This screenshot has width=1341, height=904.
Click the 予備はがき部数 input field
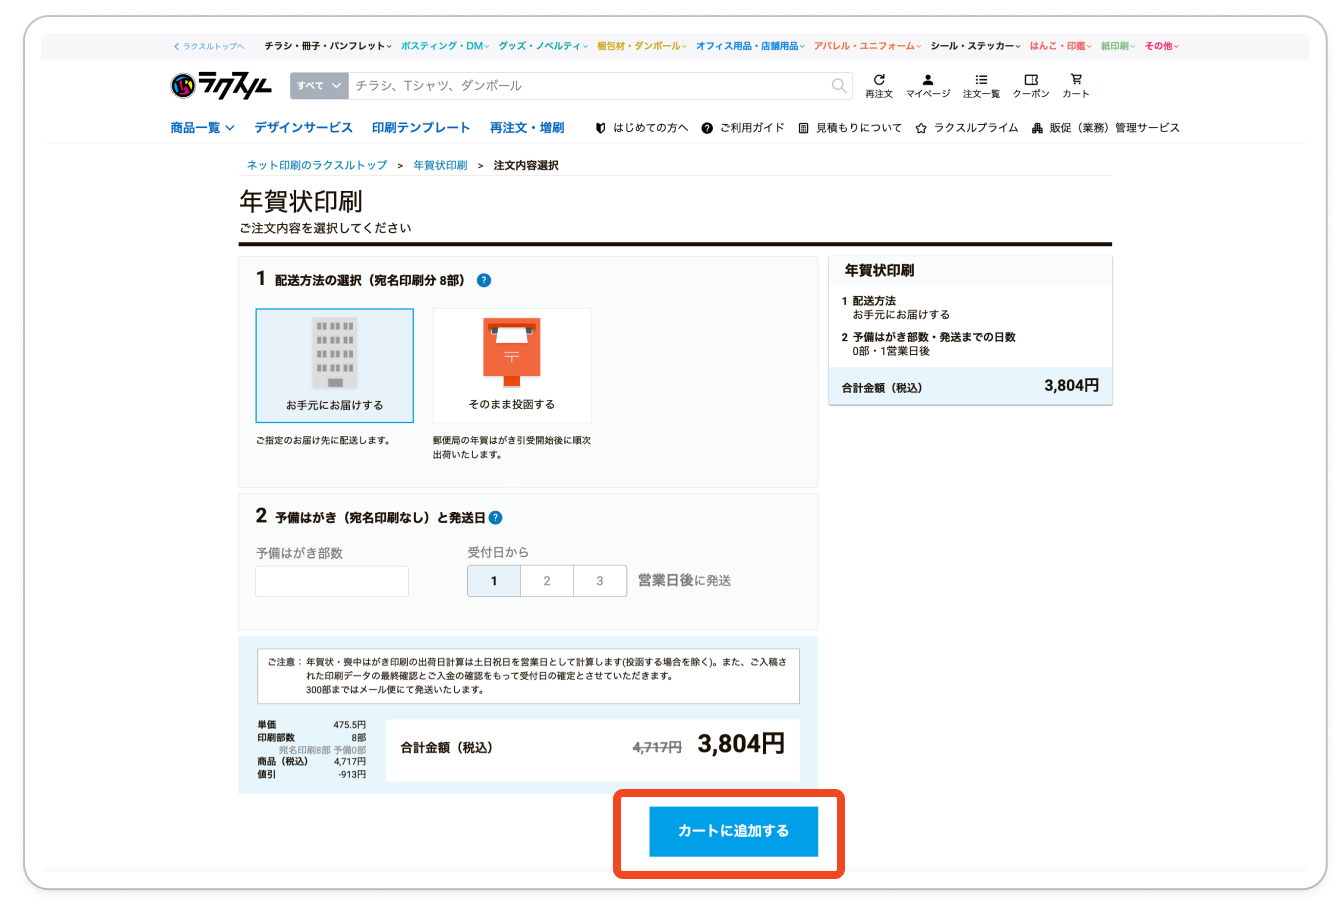(x=332, y=581)
